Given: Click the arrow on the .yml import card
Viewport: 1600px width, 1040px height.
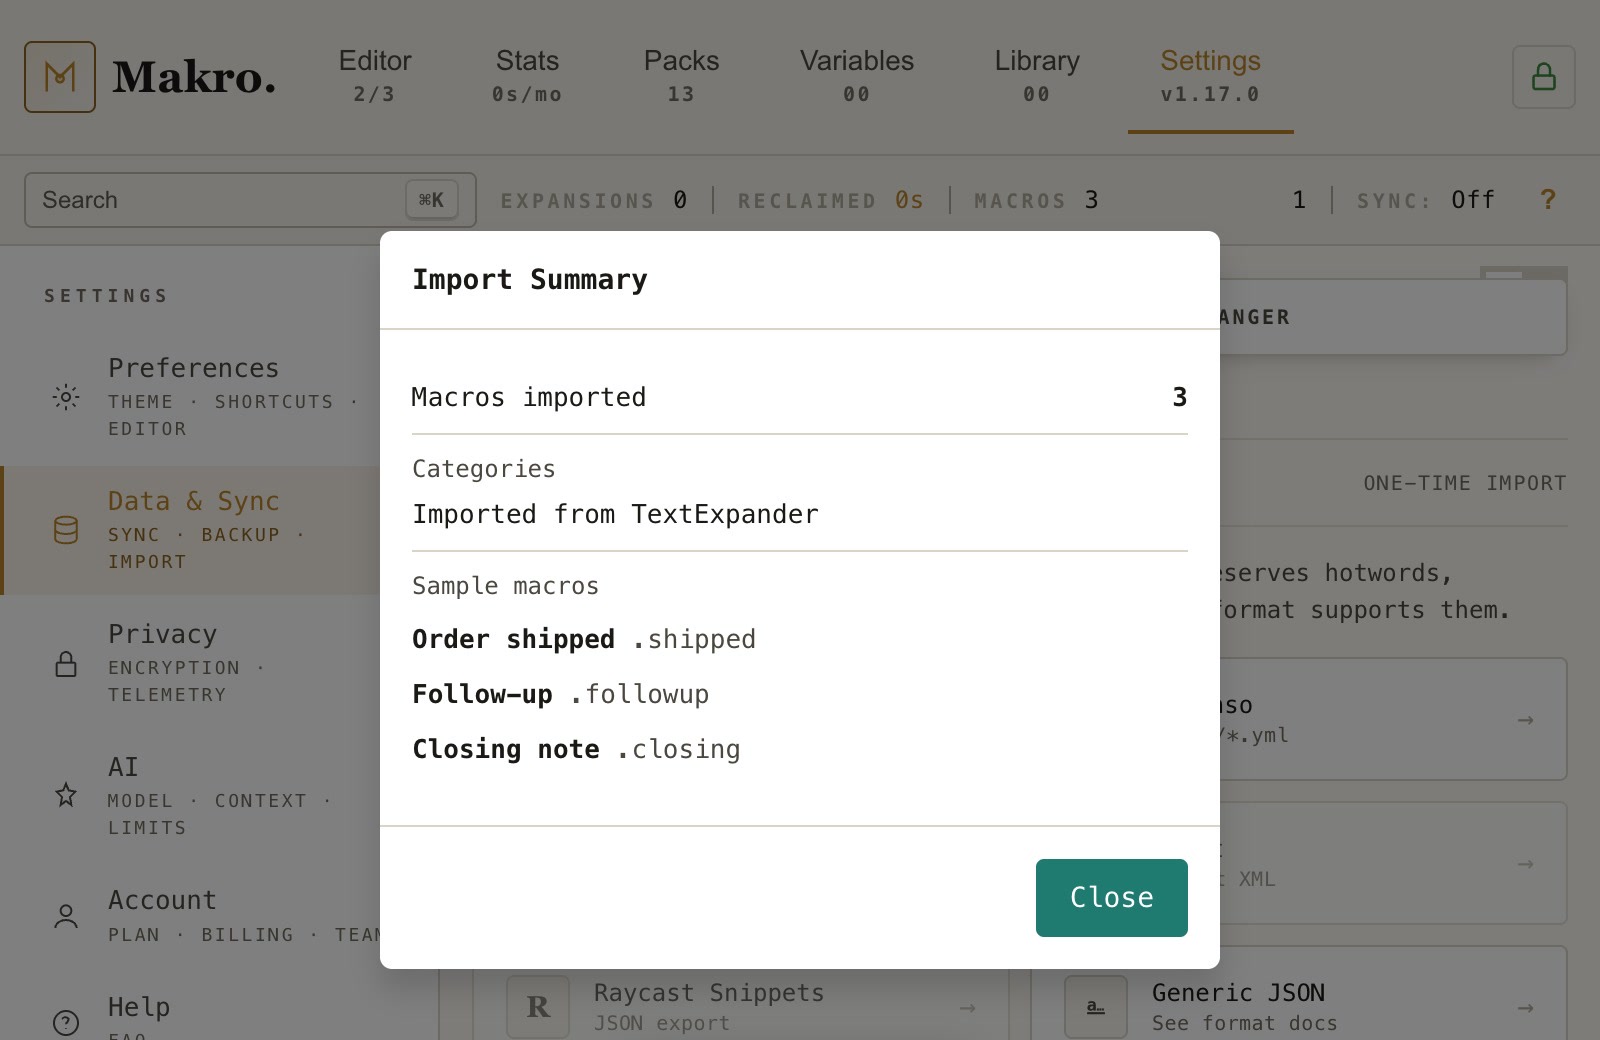Looking at the screenshot, I should coord(1526,720).
